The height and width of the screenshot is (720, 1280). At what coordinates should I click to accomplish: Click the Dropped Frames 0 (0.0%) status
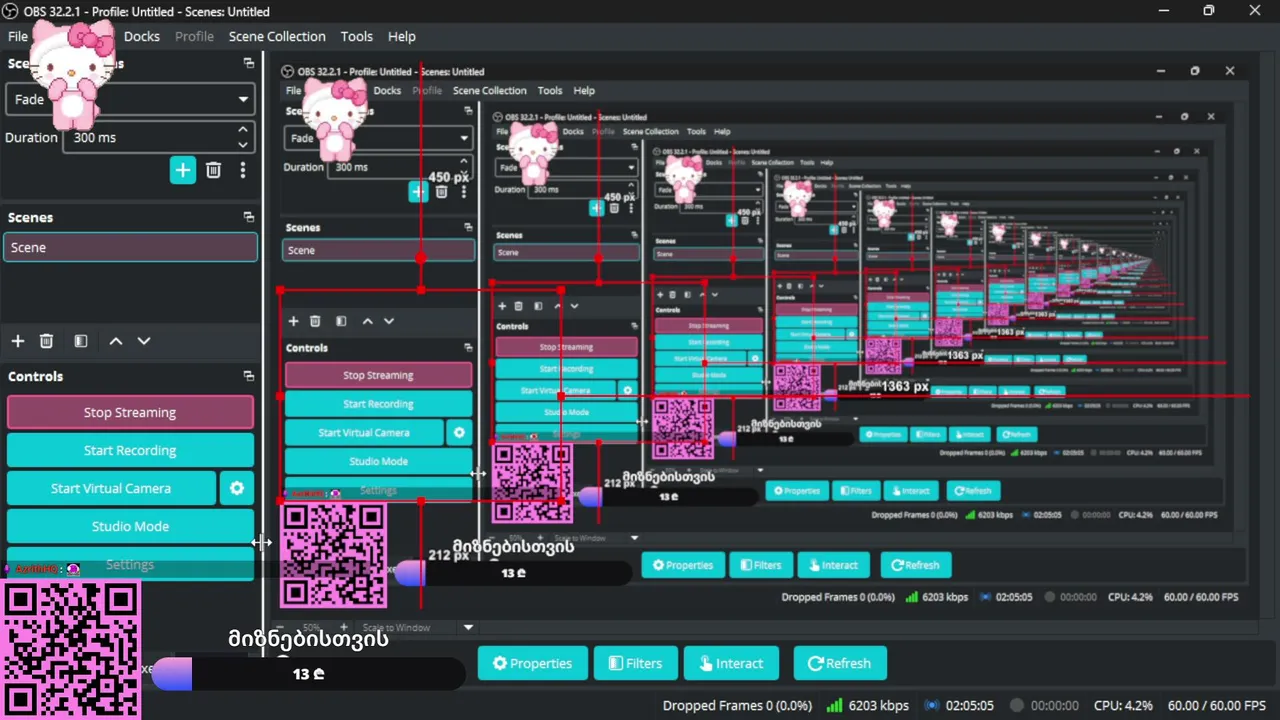[737, 705]
